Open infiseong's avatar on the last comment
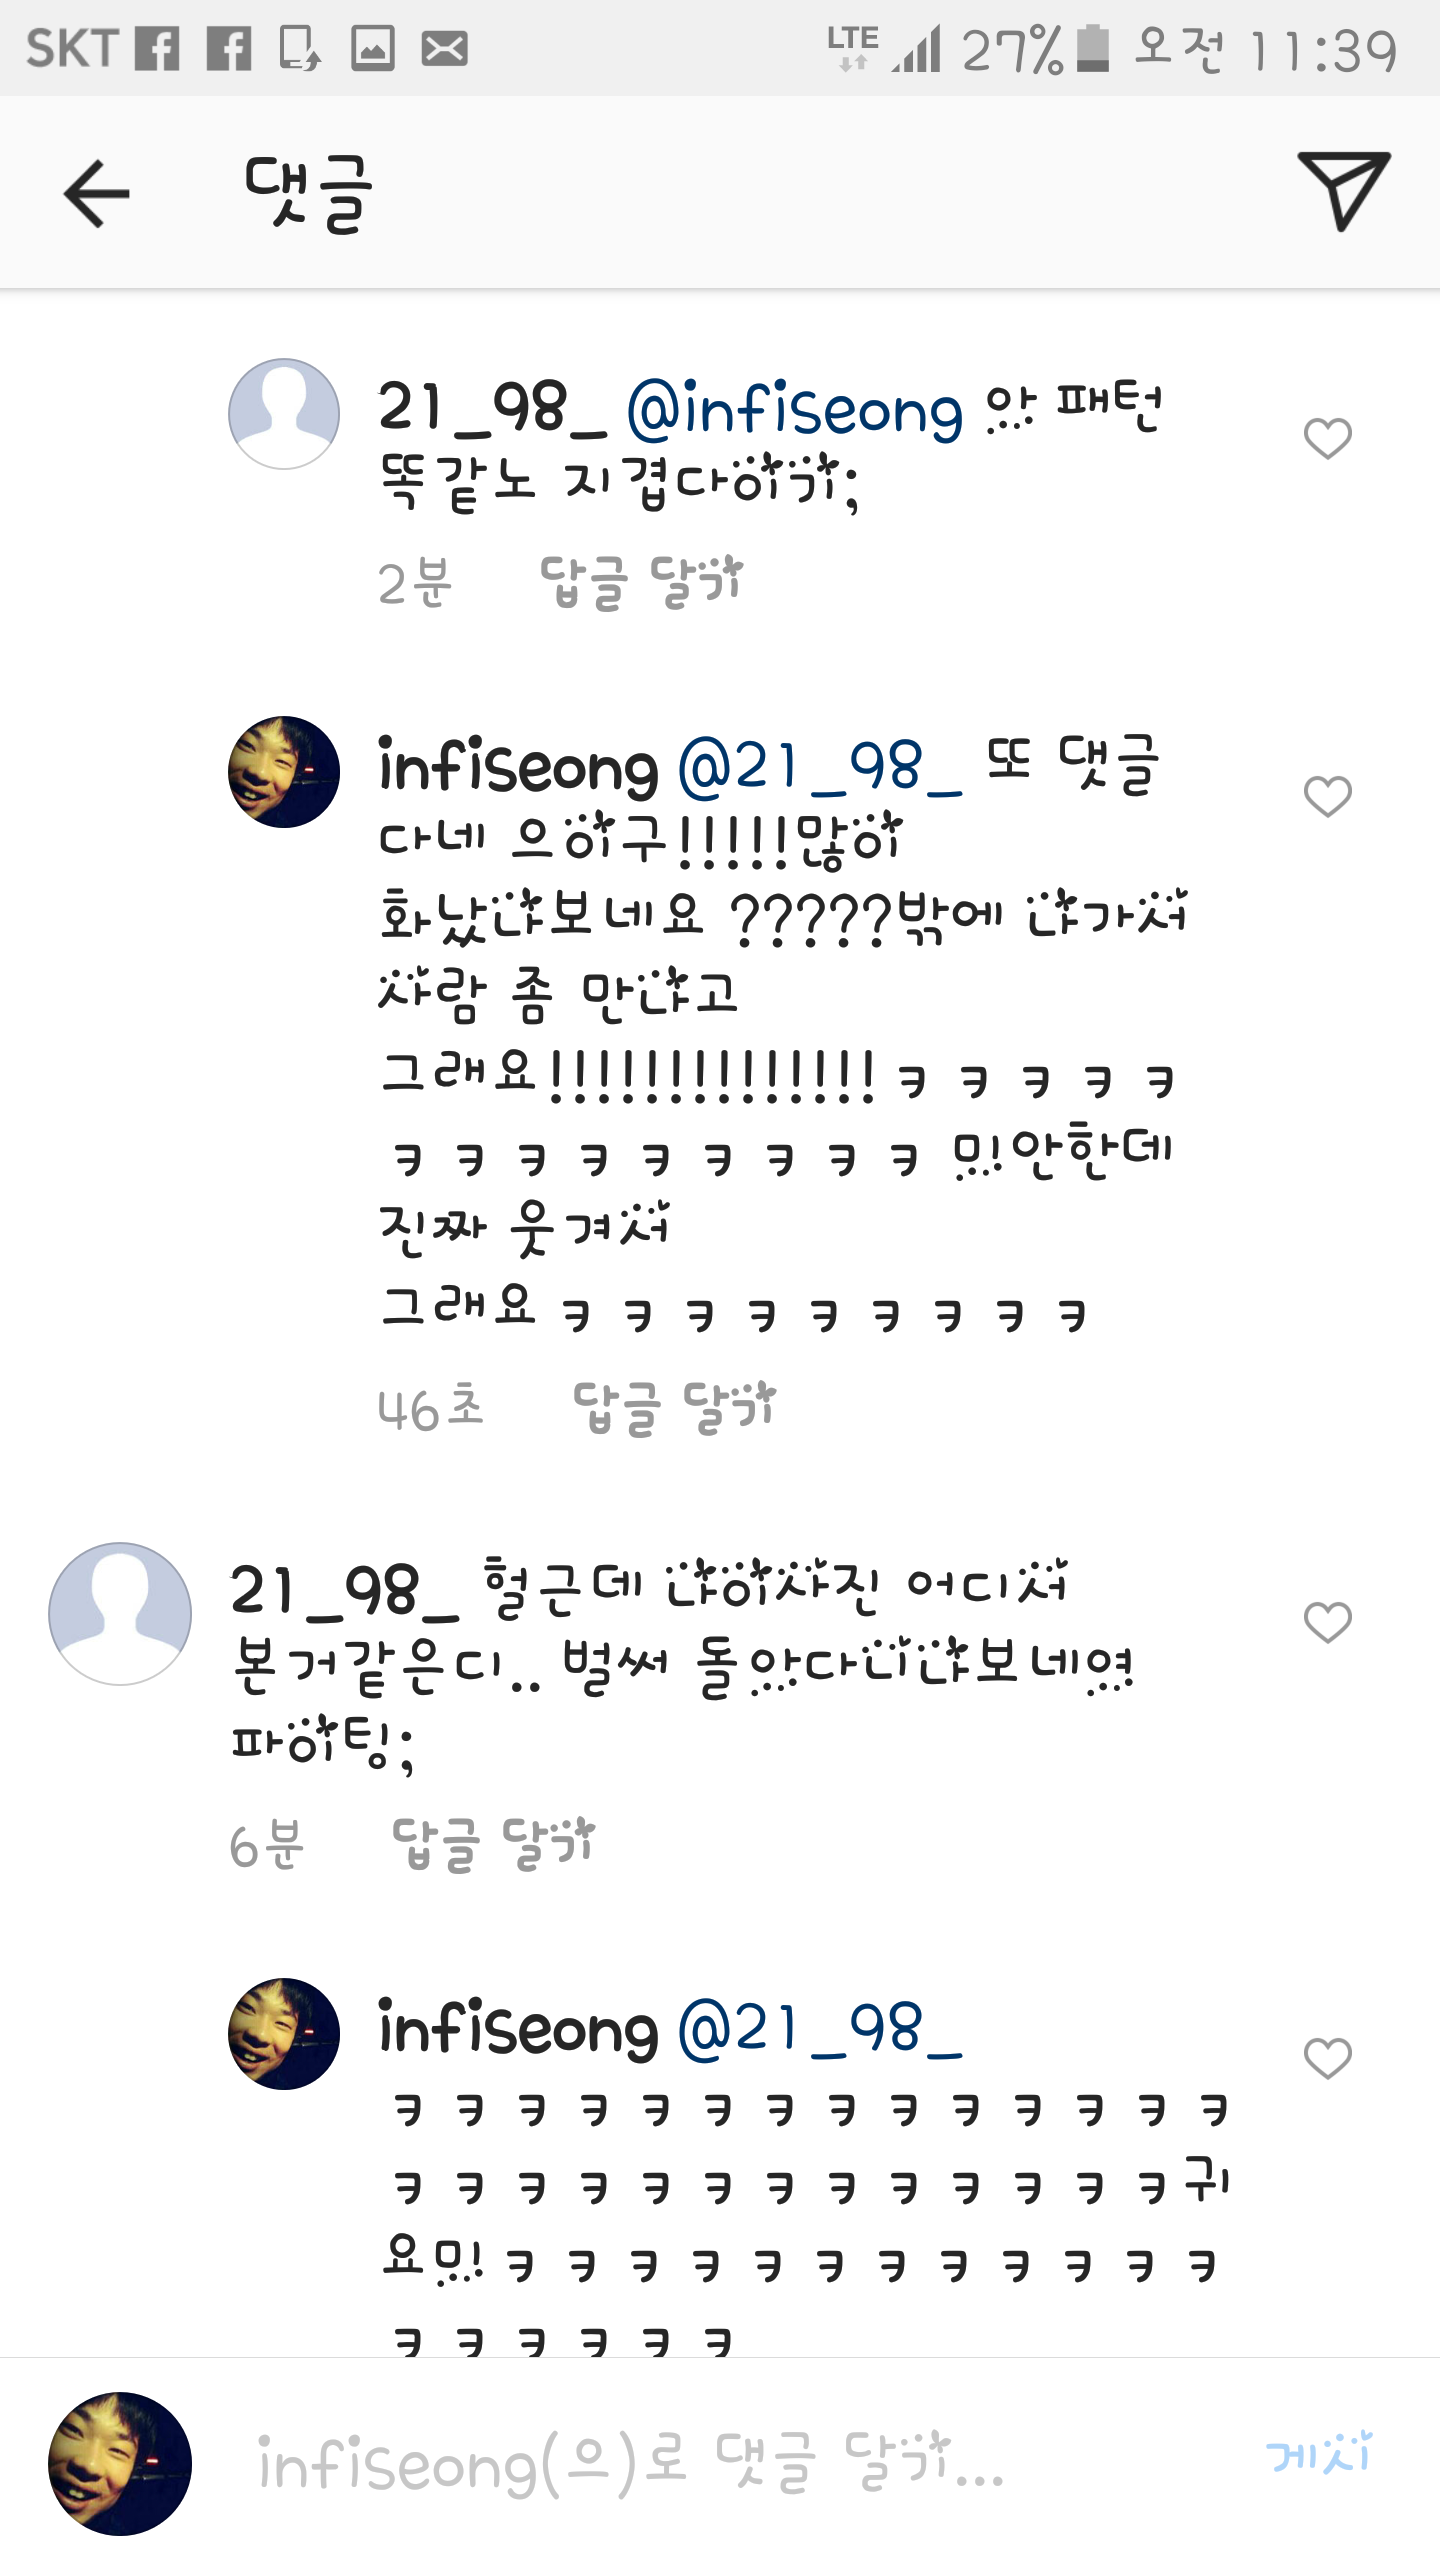The height and width of the screenshot is (2560, 1440). [284, 2034]
